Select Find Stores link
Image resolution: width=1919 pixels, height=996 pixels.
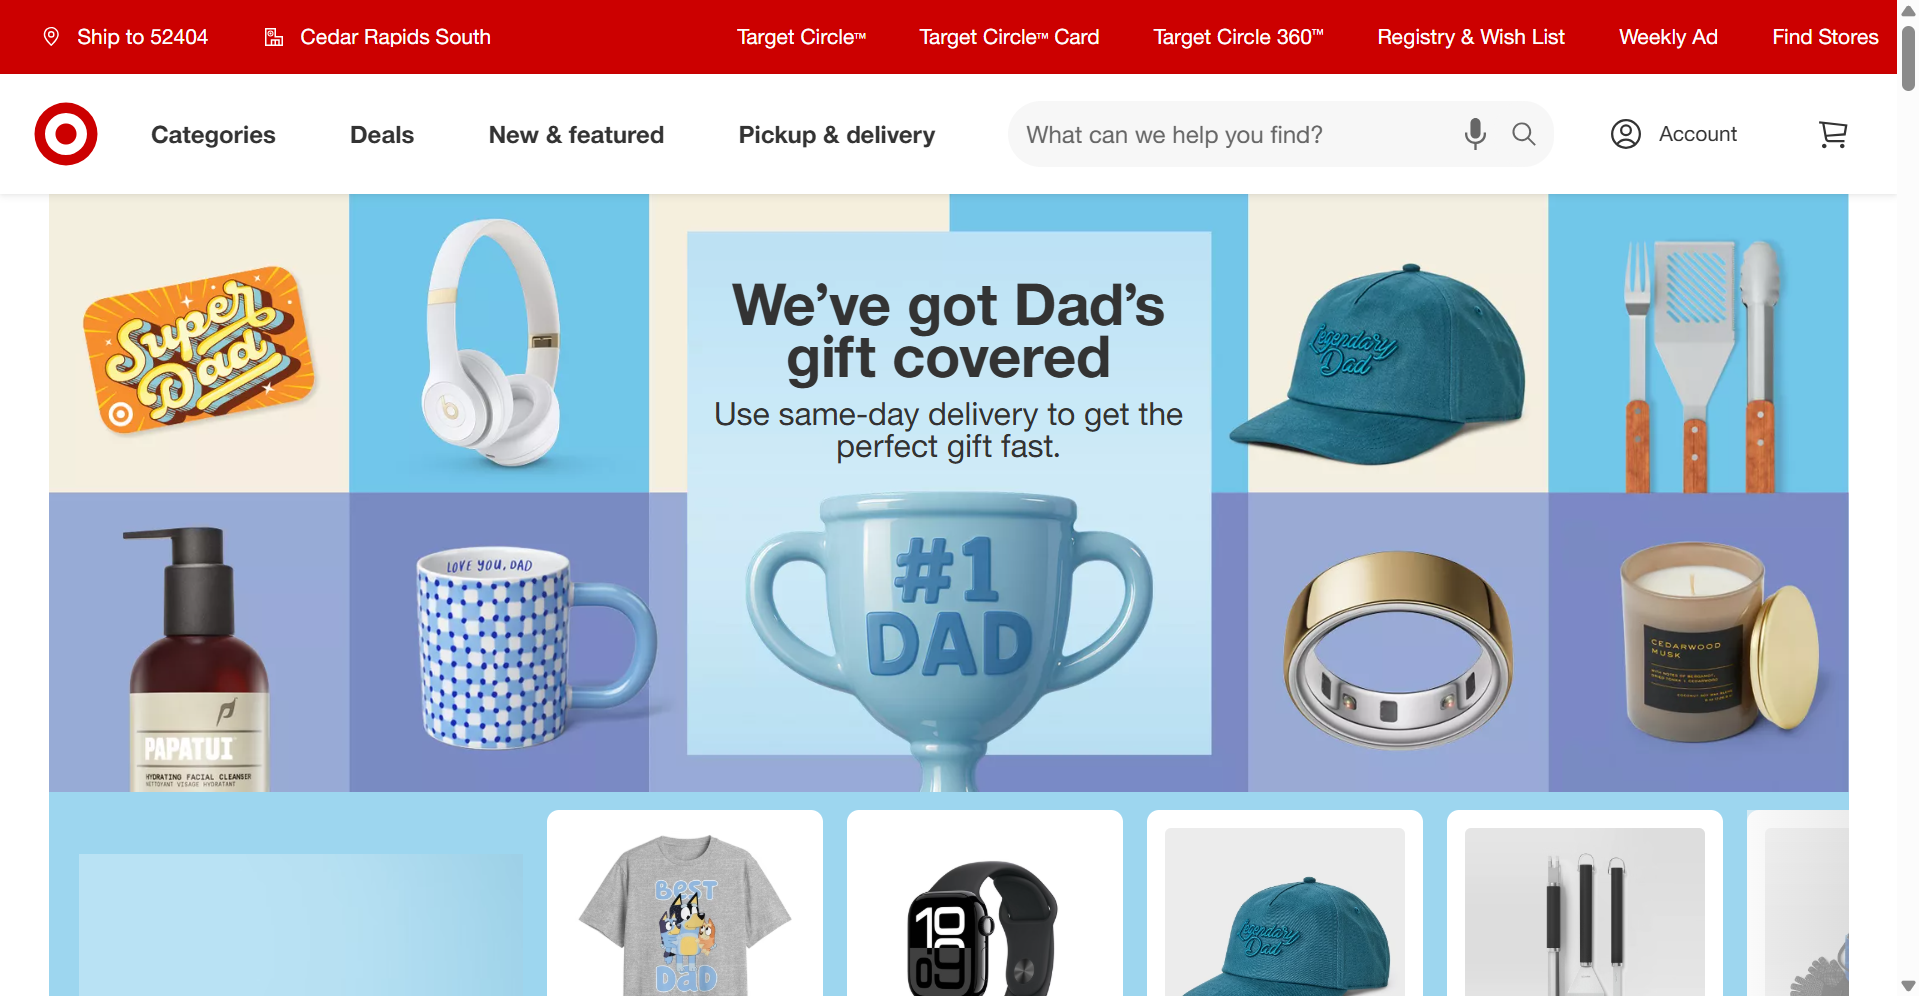1825,37
